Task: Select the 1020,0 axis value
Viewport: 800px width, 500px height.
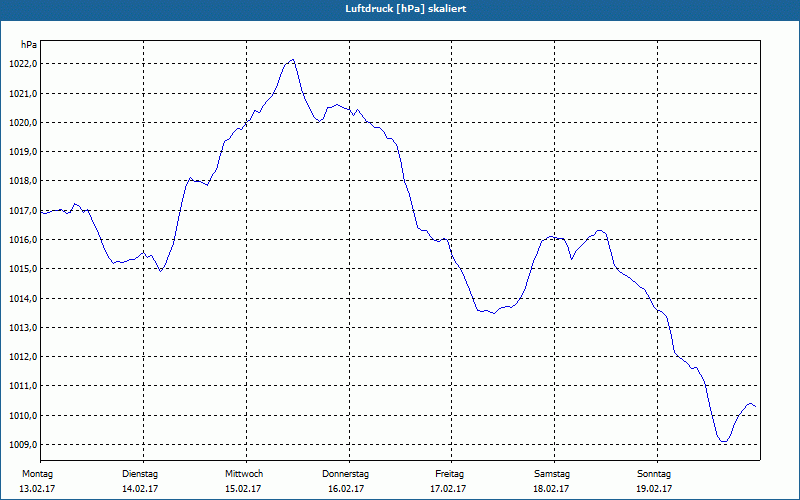Action: click(23, 122)
